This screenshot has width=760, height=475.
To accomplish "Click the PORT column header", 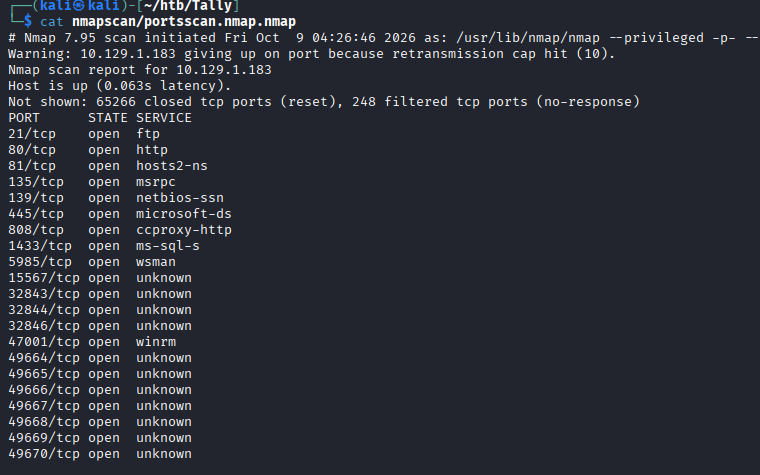I will tap(24, 118).
